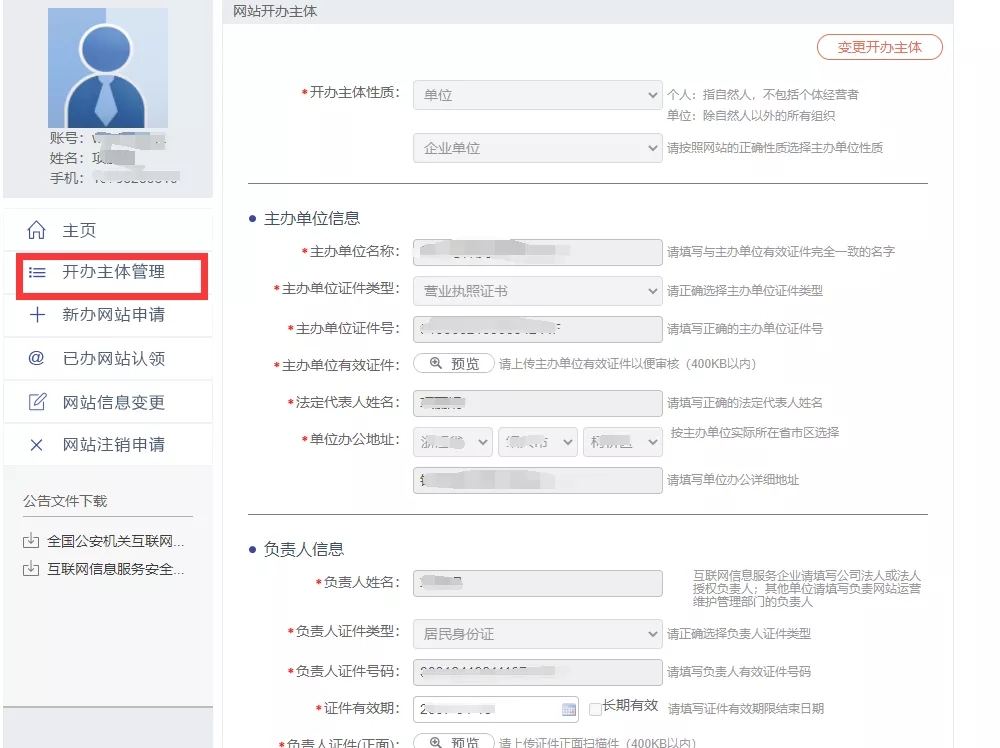The width and height of the screenshot is (1000, 748).
Task: Open the 负责人证件类型 dropdown showing 居民身份证
Action: click(537, 634)
